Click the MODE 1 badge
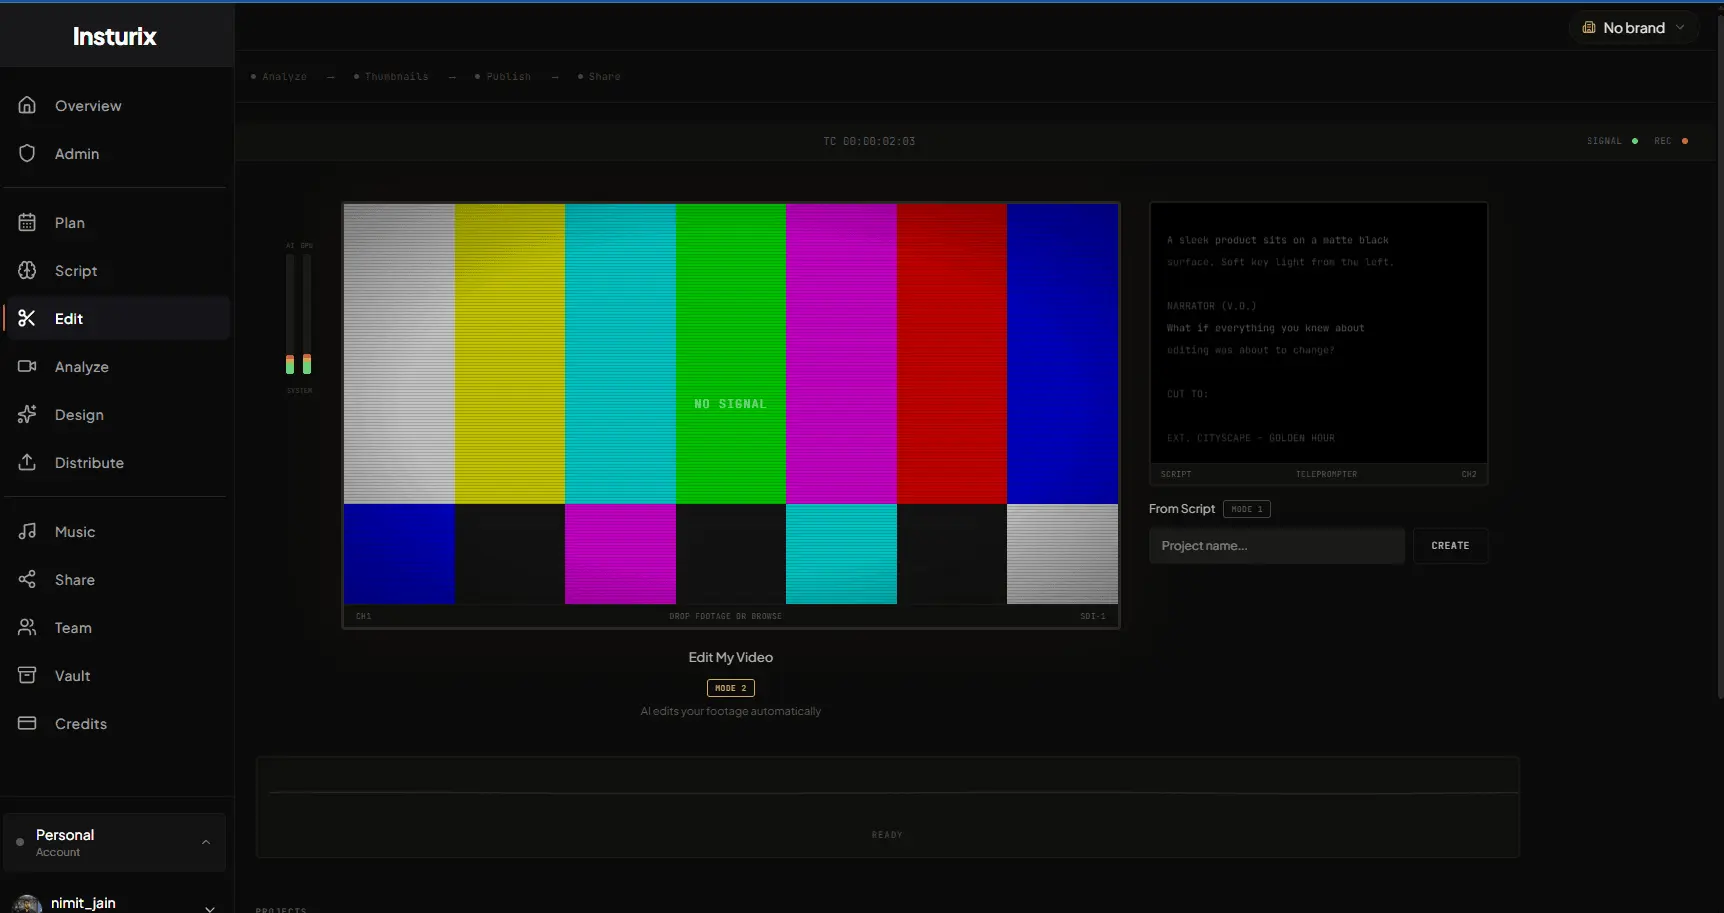 coord(1246,509)
